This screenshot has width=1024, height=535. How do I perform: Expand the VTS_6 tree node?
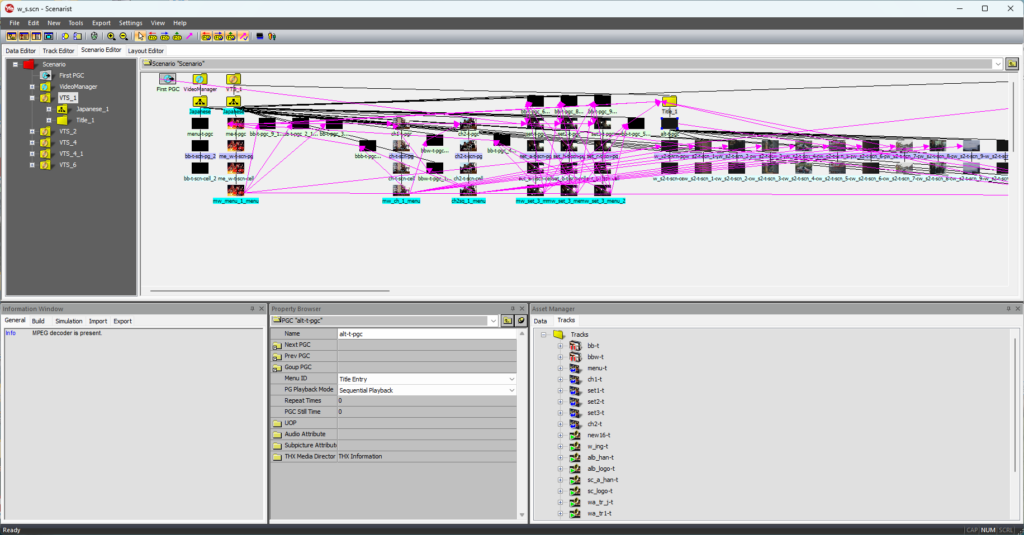tap(32, 165)
